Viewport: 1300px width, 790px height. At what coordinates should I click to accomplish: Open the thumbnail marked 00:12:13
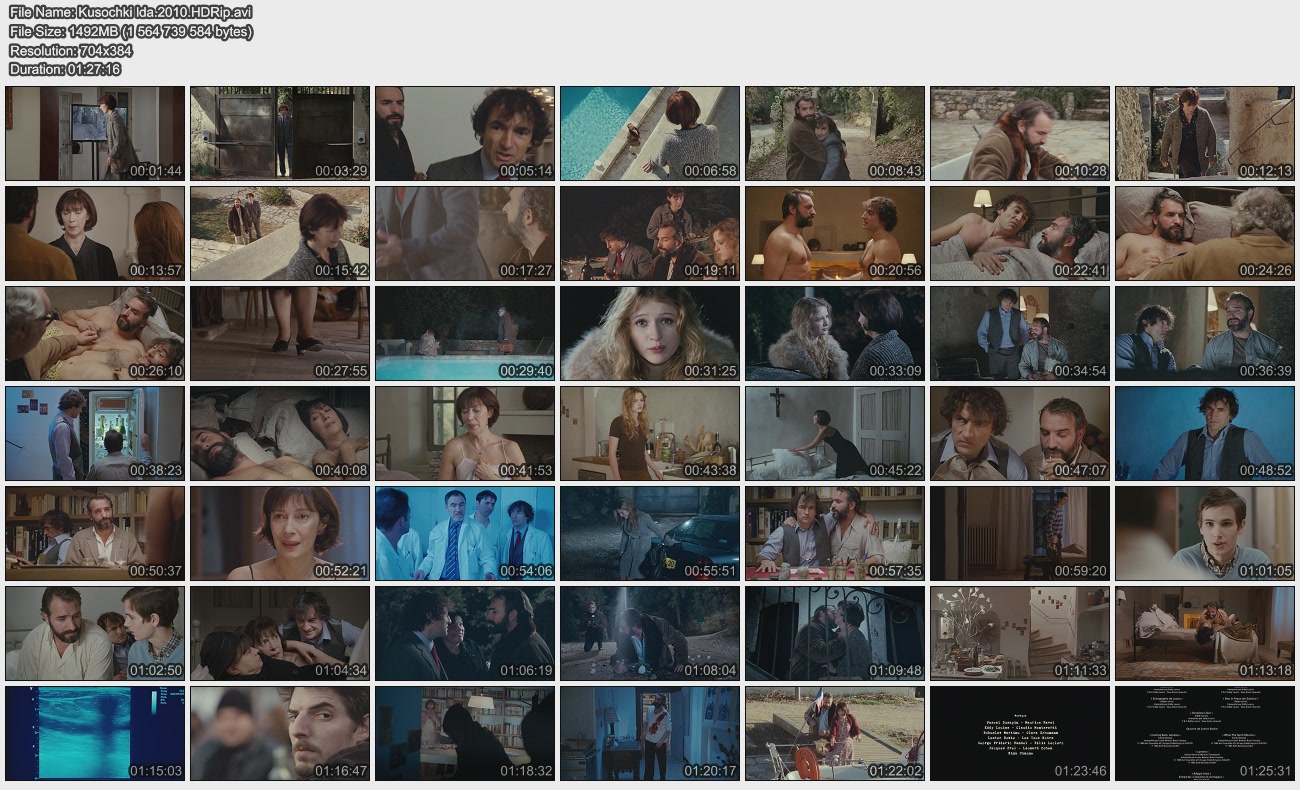1205,133
